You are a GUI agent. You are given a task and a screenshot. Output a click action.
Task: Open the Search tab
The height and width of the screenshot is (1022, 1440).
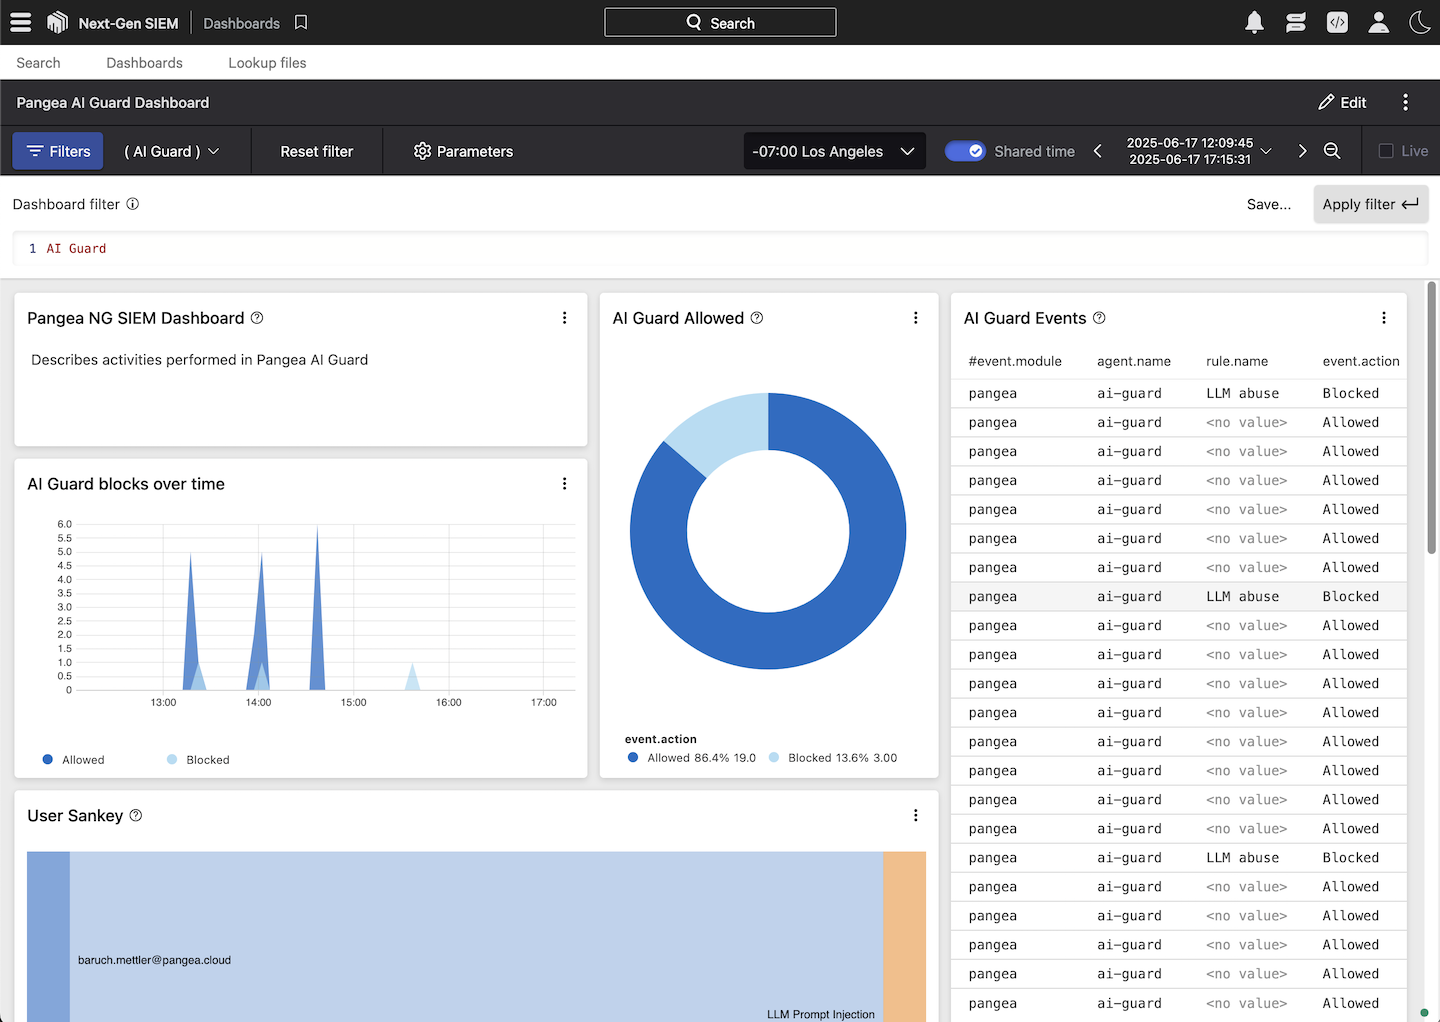point(38,63)
